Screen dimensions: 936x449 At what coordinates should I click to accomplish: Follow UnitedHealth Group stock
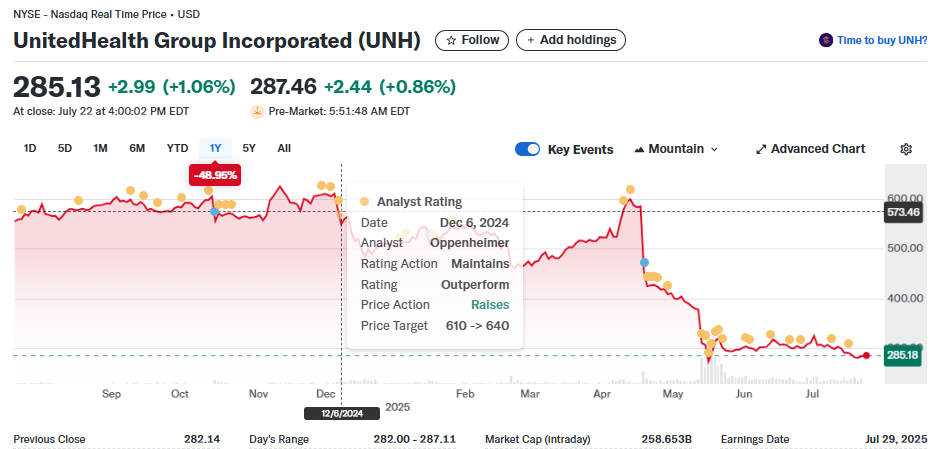coord(472,40)
